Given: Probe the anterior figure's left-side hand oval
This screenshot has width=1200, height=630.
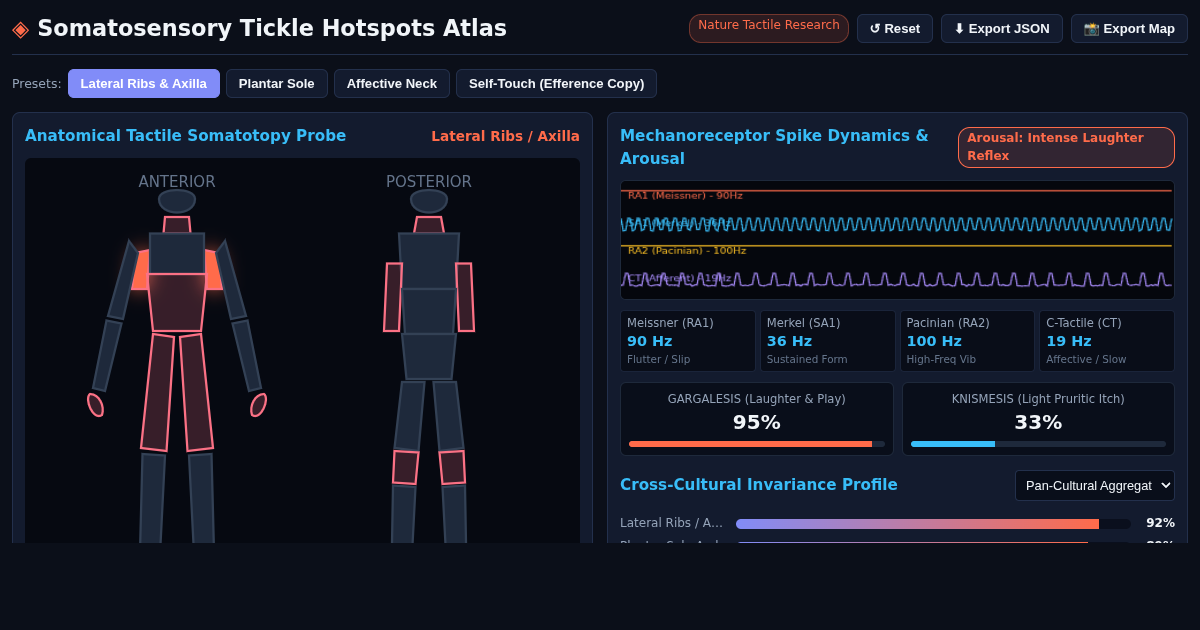Looking at the screenshot, I should (96, 405).
